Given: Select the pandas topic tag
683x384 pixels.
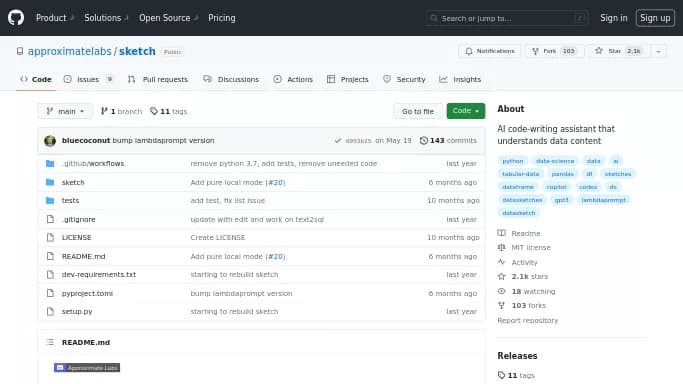Looking at the screenshot, I should pos(562,174).
